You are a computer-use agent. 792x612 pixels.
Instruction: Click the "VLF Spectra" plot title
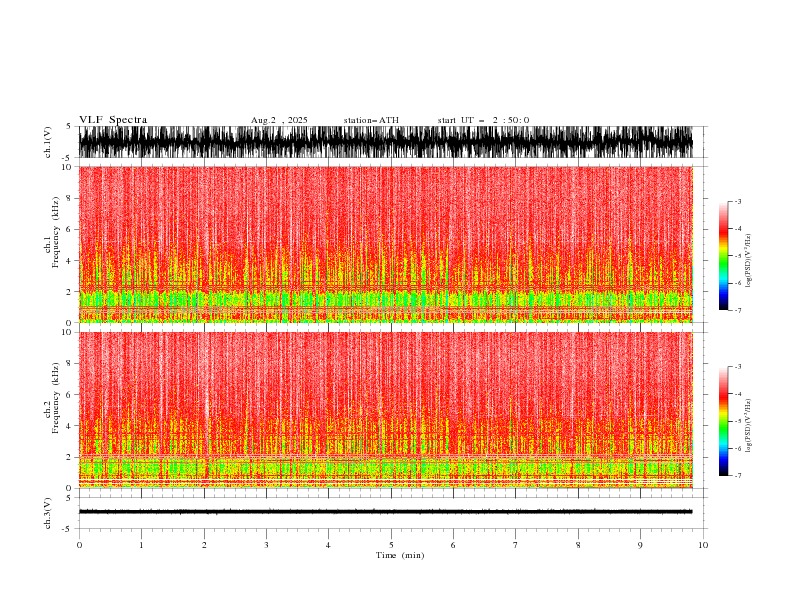pos(113,120)
